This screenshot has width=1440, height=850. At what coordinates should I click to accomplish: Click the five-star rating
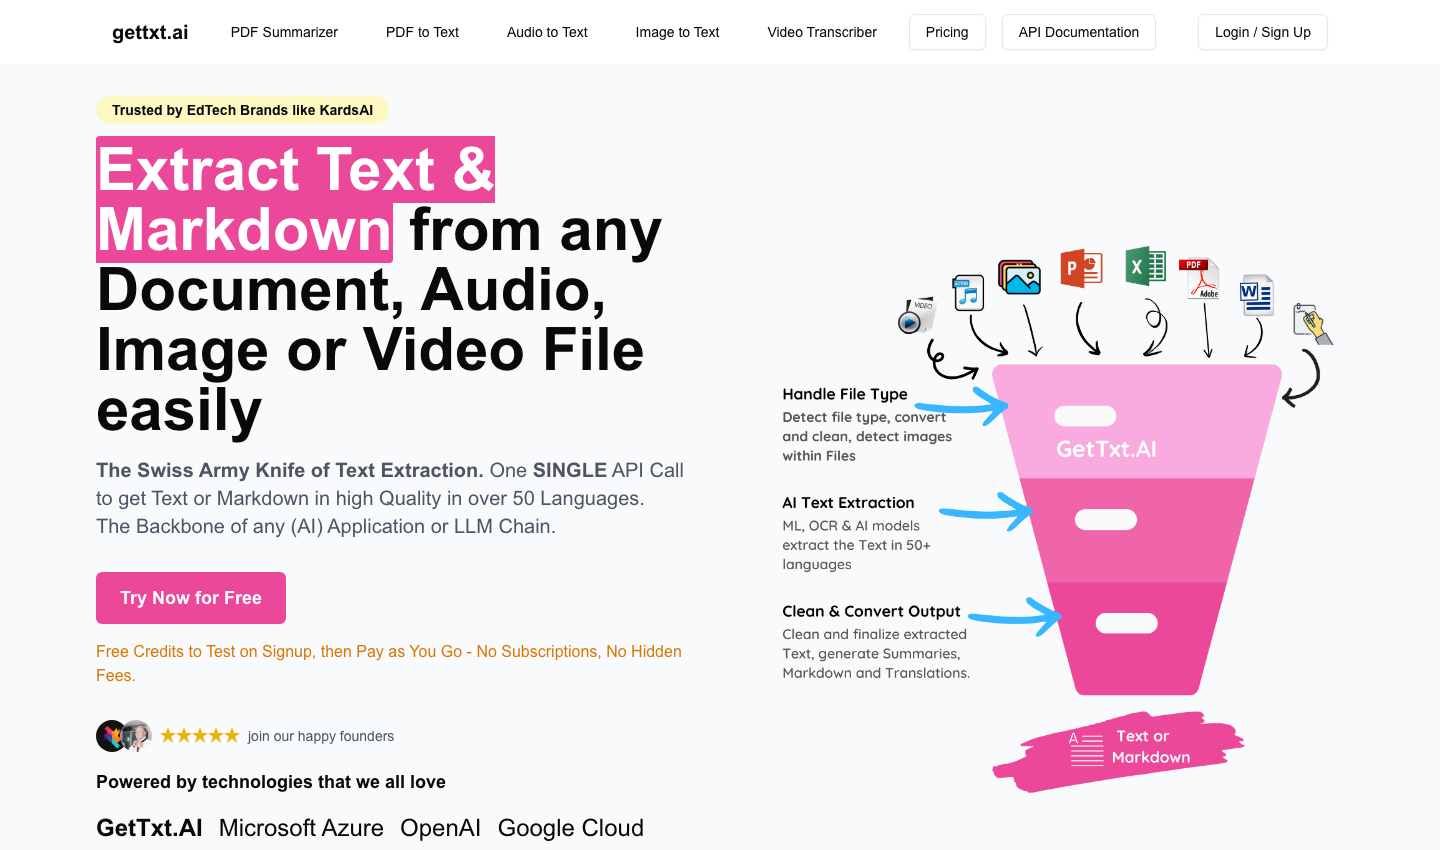coord(200,736)
